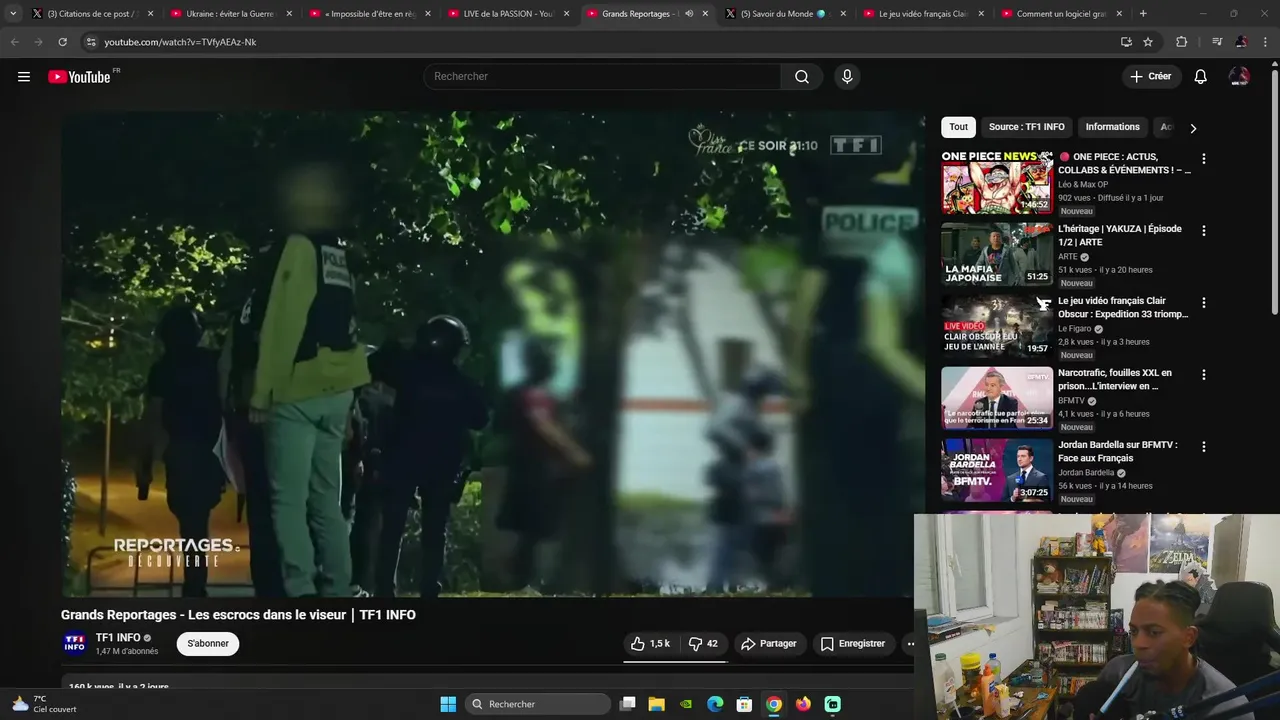Image resolution: width=1280 pixels, height=720 pixels.
Task: Open the Windows Start menu
Action: 448,704
